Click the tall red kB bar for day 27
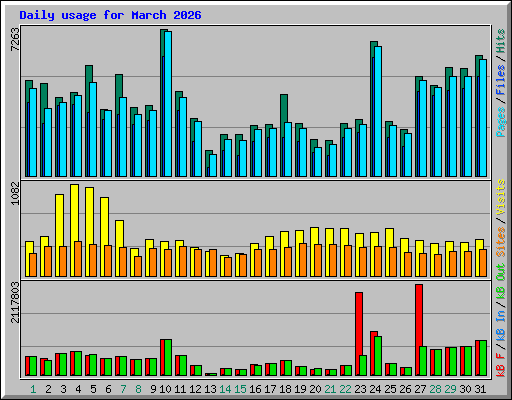This screenshot has height=400, width=512. click(419, 330)
